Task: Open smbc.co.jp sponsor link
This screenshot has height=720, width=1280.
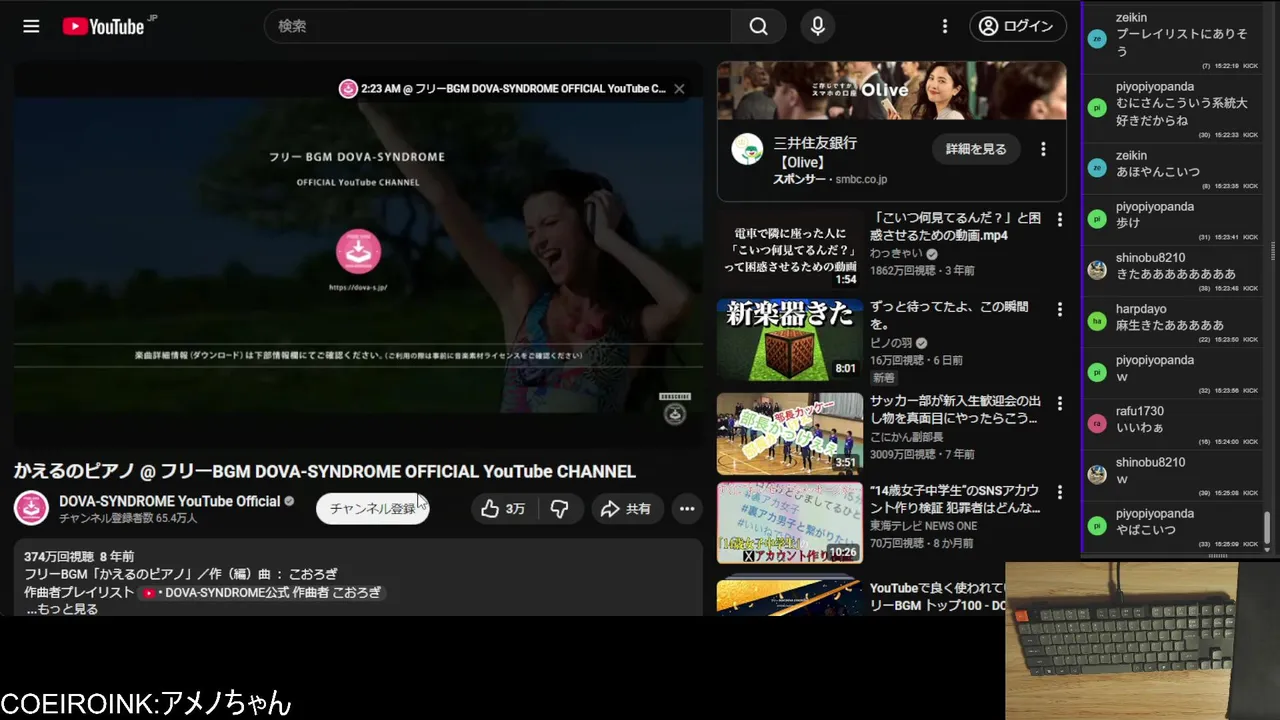Action: pyautogui.click(x=861, y=179)
